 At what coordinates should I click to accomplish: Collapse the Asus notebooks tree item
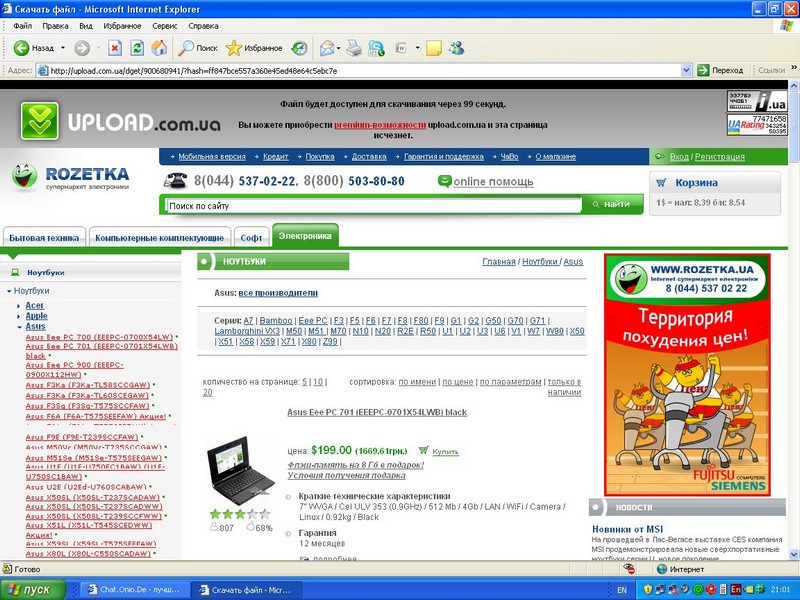(x=19, y=327)
